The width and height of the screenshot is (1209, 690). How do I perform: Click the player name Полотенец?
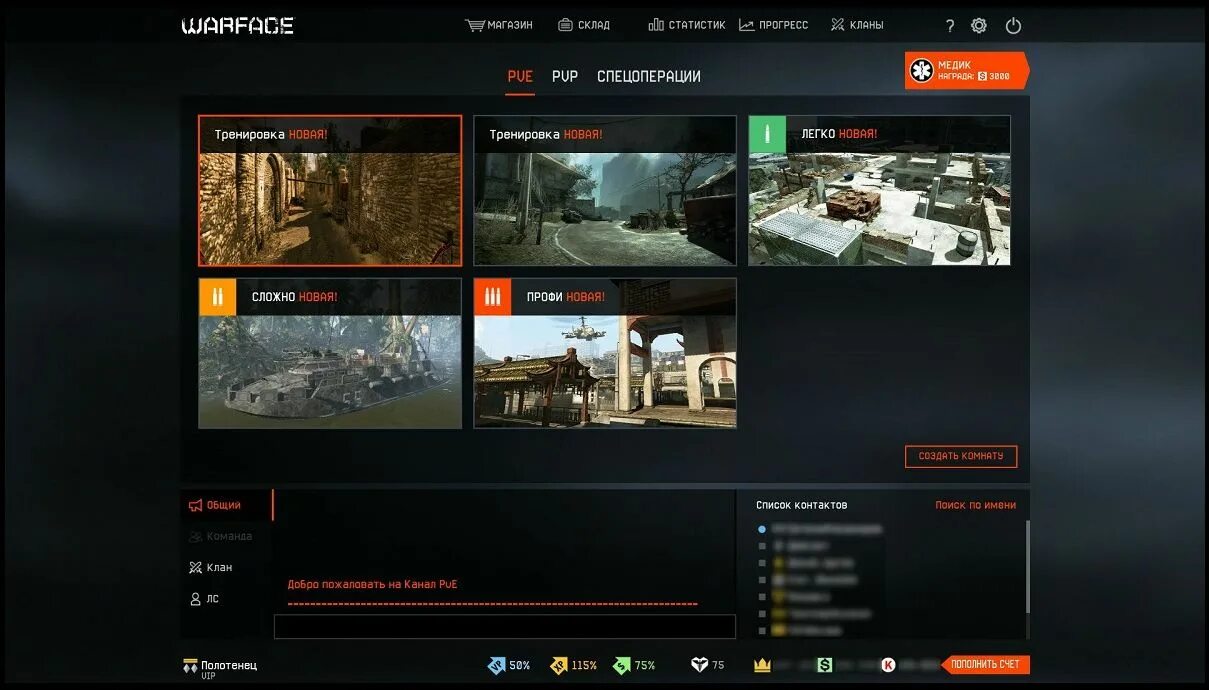click(x=229, y=665)
